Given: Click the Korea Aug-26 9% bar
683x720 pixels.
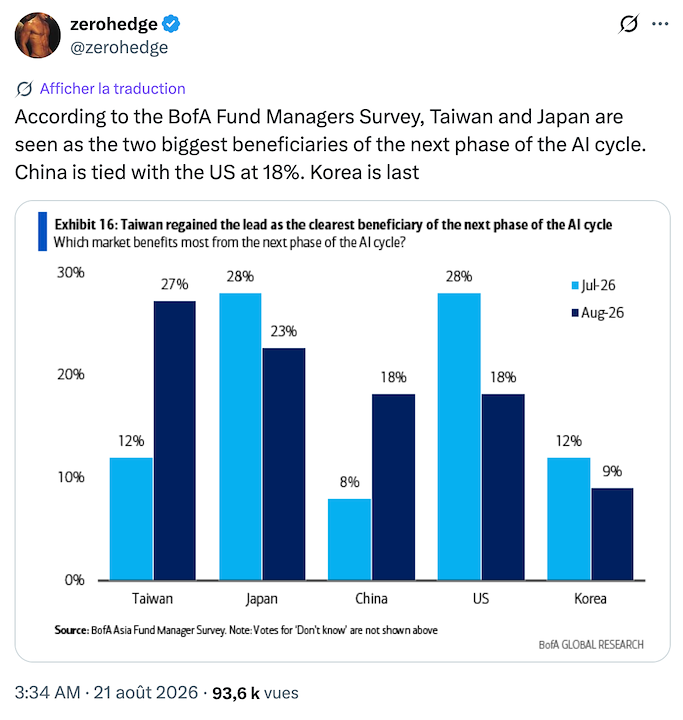Looking at the screenshot, I should pyautogui.click(x=612, y=534).
